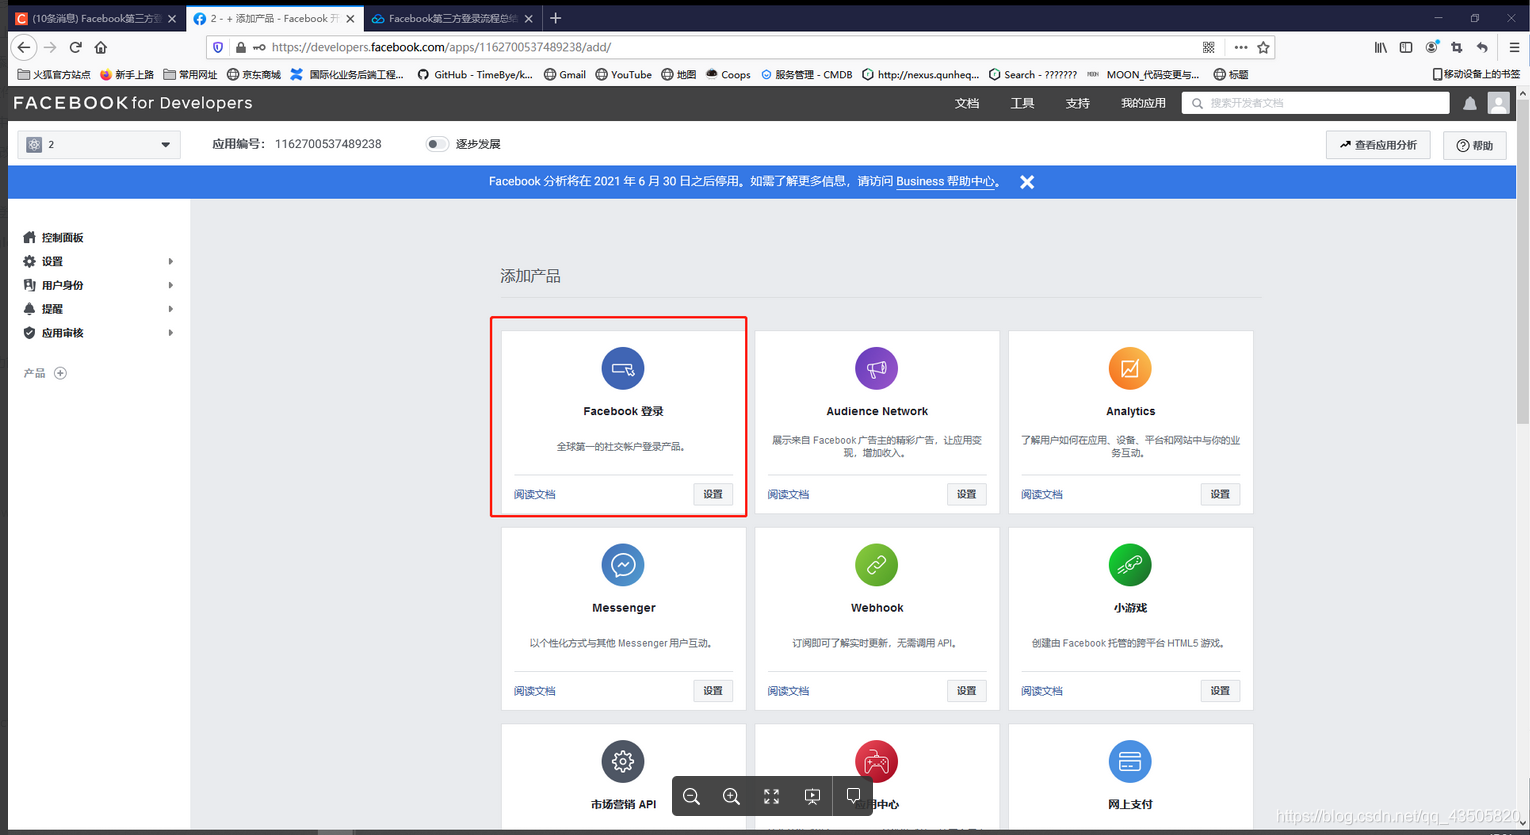Click the comment icon in viewer toolbar
The height and width of the screenshot is (835, 1530).
coord(853,796)
